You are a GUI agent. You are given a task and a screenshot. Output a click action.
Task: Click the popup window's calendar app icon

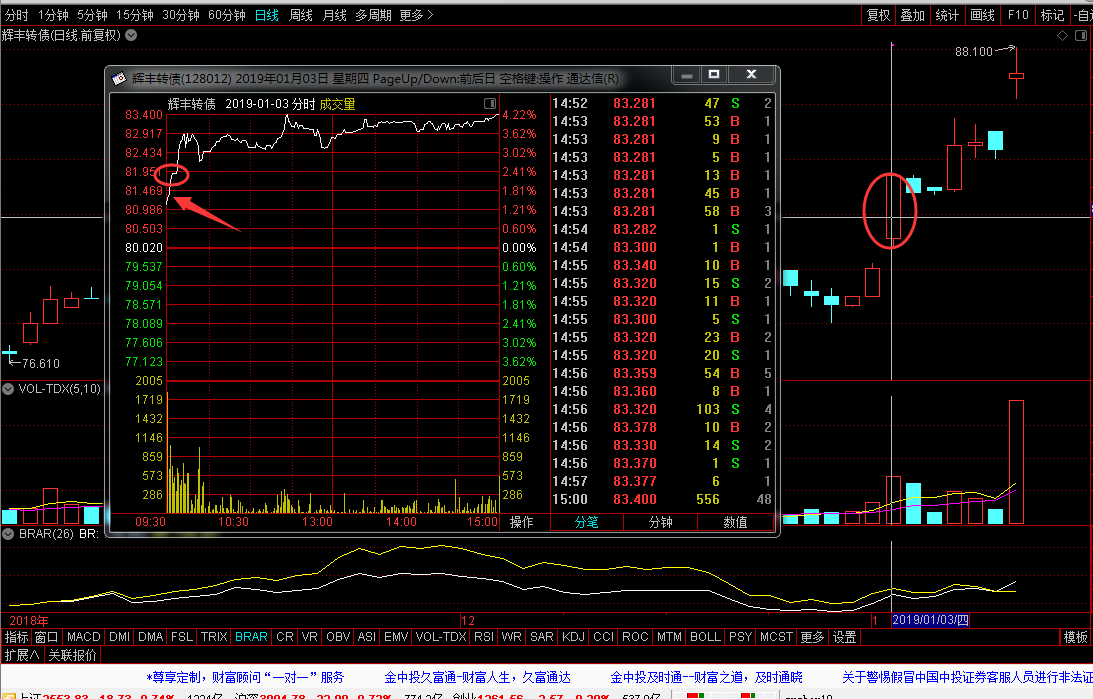pos(119,78)
